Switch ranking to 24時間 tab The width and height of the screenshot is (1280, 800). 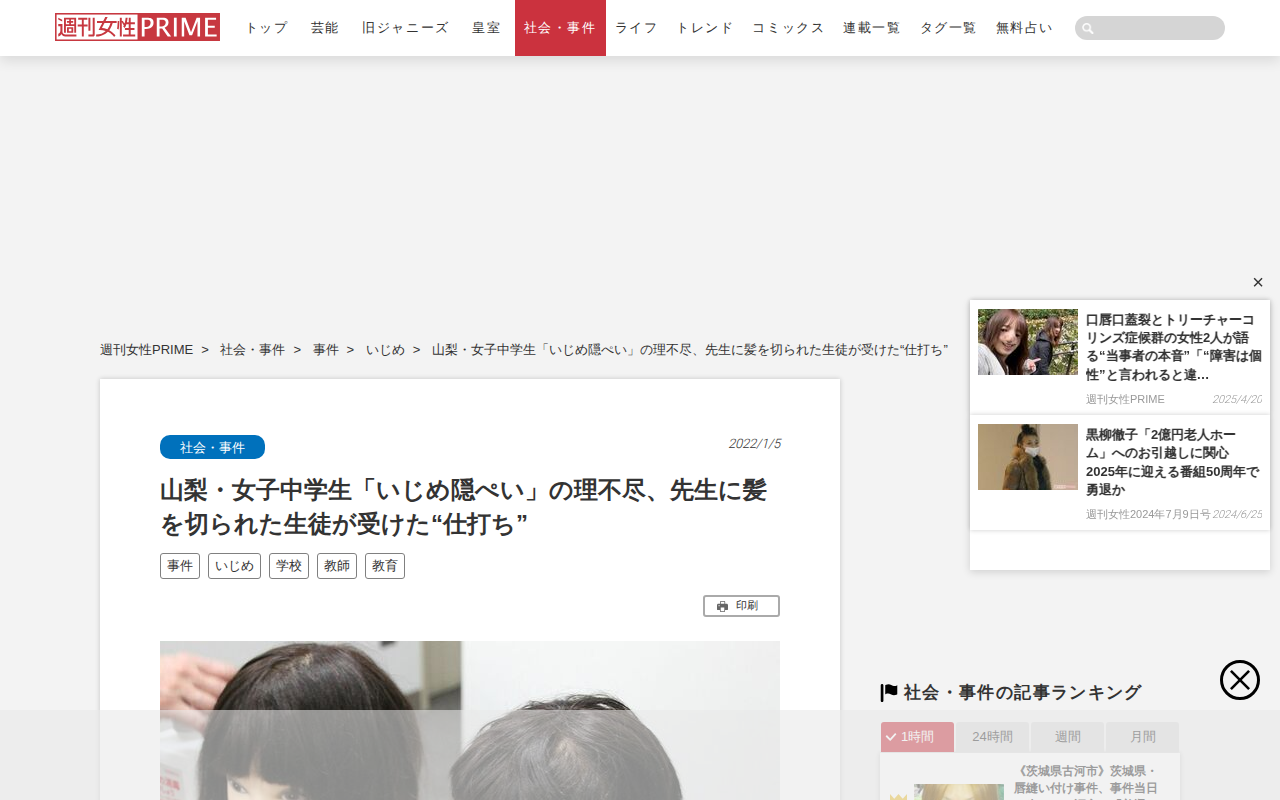(993, 737)
